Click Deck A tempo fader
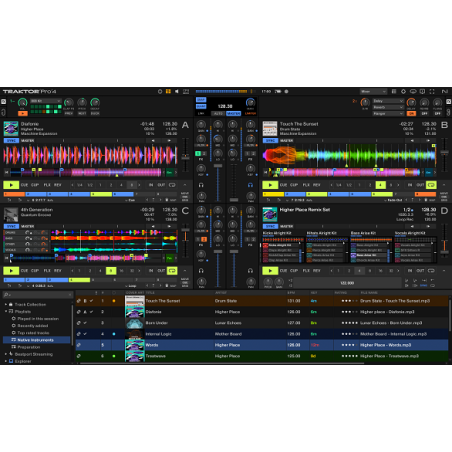 (x=185, y=156)
